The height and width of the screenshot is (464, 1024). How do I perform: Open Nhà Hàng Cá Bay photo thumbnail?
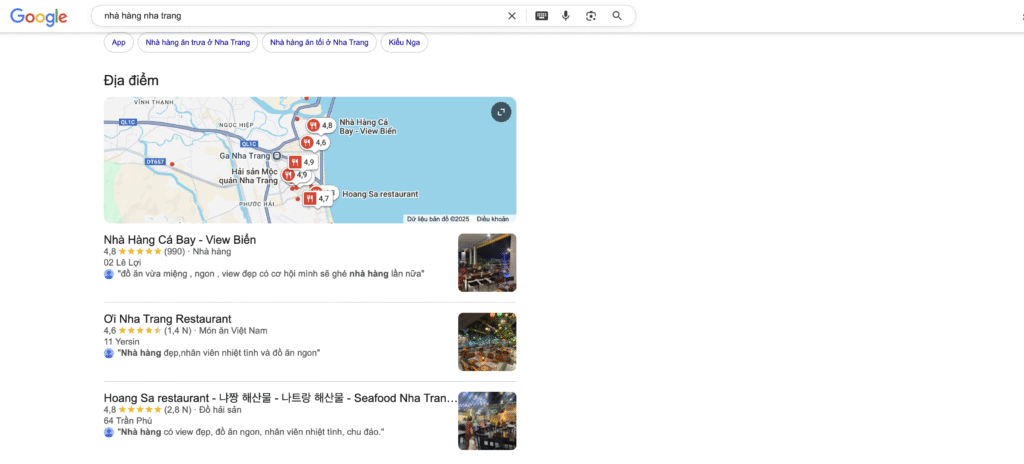point(487,262)
